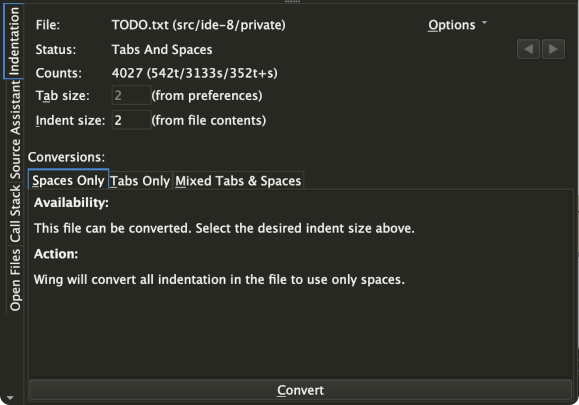
Task: Focus the Indent size input field
Action: tap(131, 120)
